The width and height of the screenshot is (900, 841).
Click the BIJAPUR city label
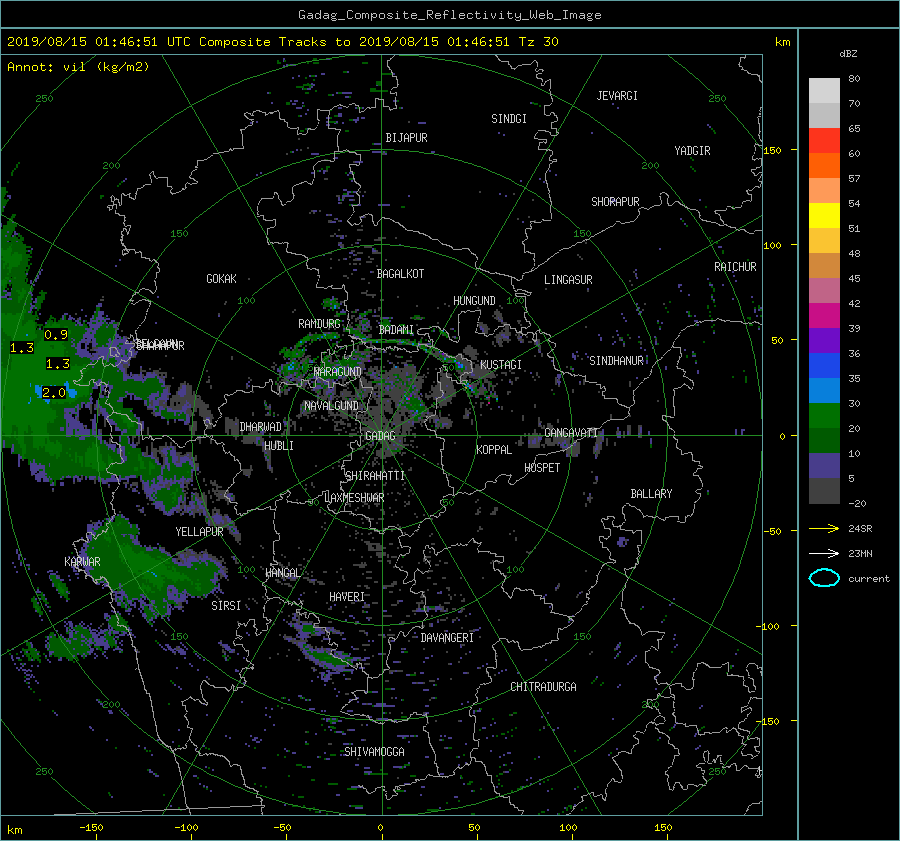[x=406, y=138]
